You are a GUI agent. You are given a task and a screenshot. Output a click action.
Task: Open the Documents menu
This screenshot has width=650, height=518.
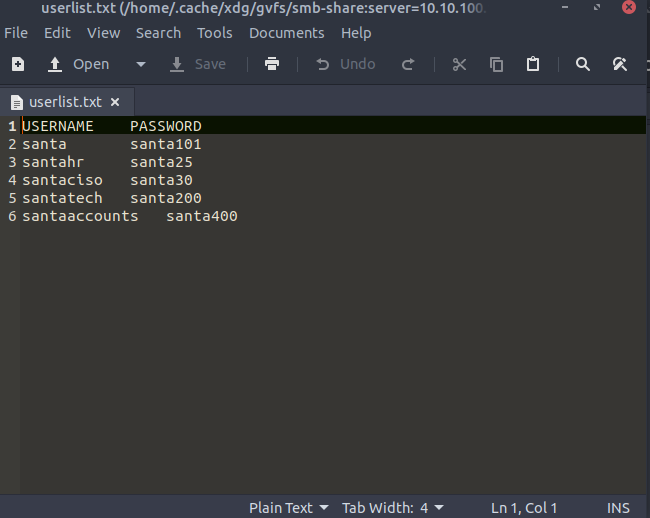287,33
